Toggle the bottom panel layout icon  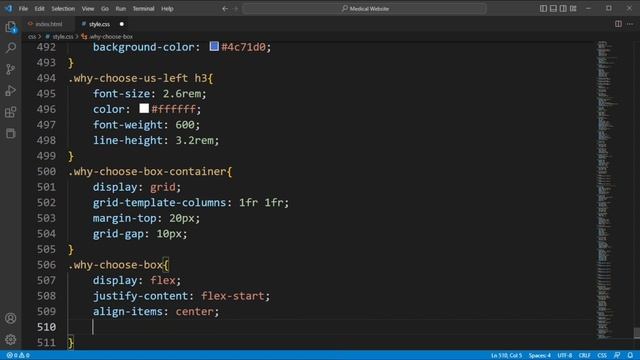tap(553, 9)
